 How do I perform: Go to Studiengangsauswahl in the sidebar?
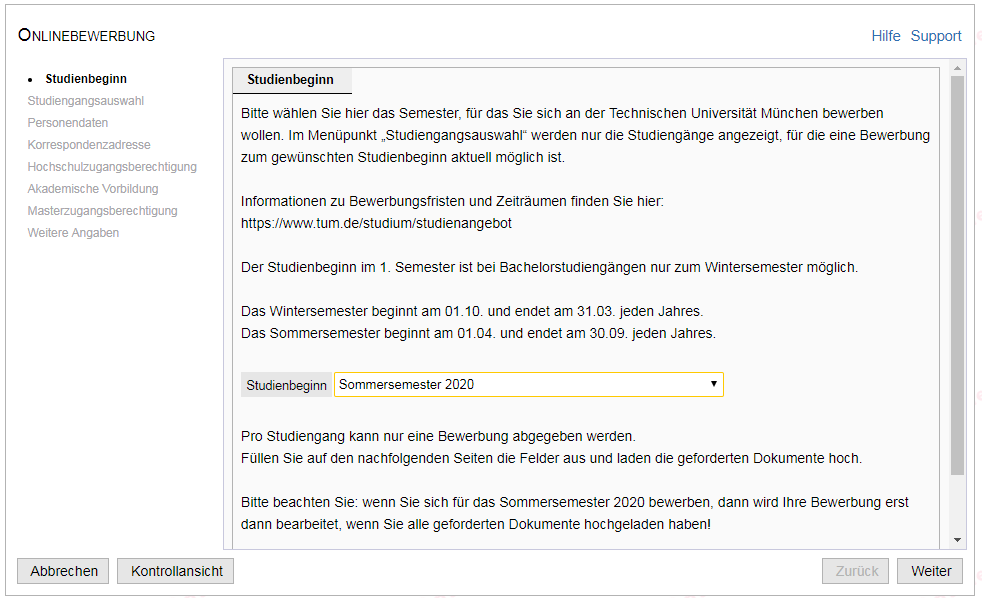[x=86, y=101]
